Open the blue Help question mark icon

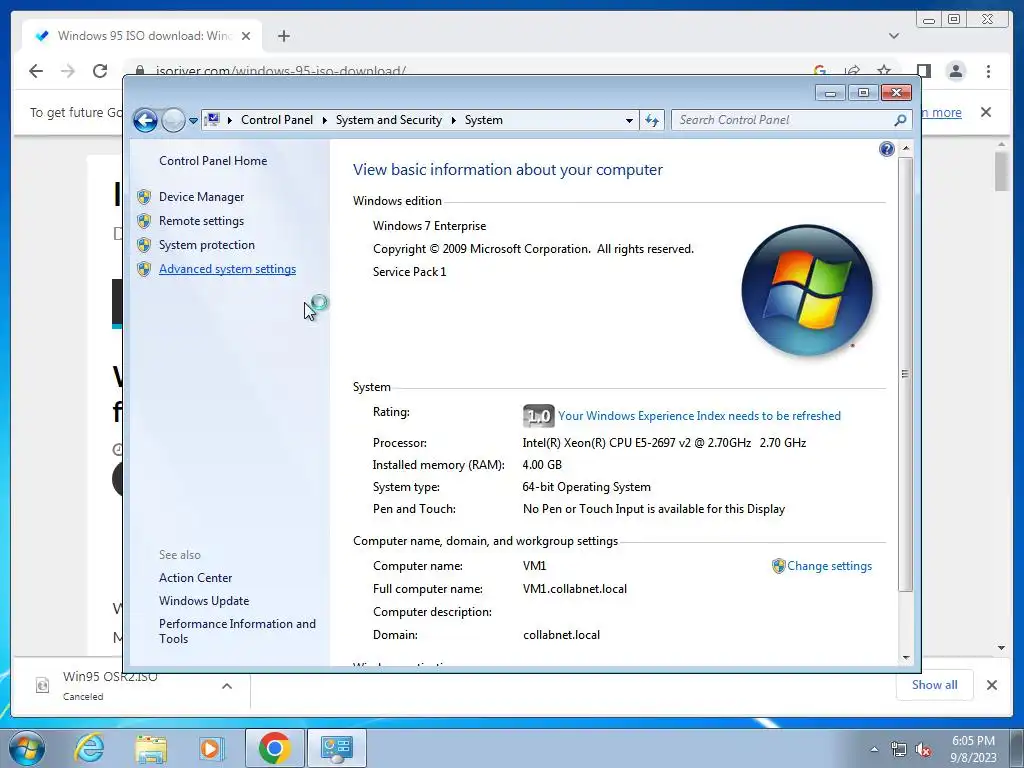pos(886,149)
